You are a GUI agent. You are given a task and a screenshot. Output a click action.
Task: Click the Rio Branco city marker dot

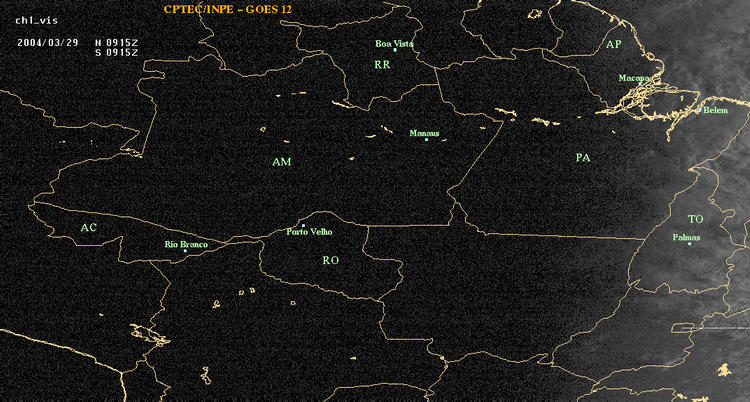185,251
